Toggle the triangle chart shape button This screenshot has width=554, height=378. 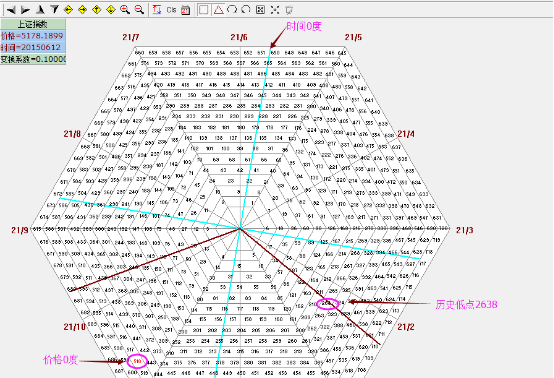[218, 10]
